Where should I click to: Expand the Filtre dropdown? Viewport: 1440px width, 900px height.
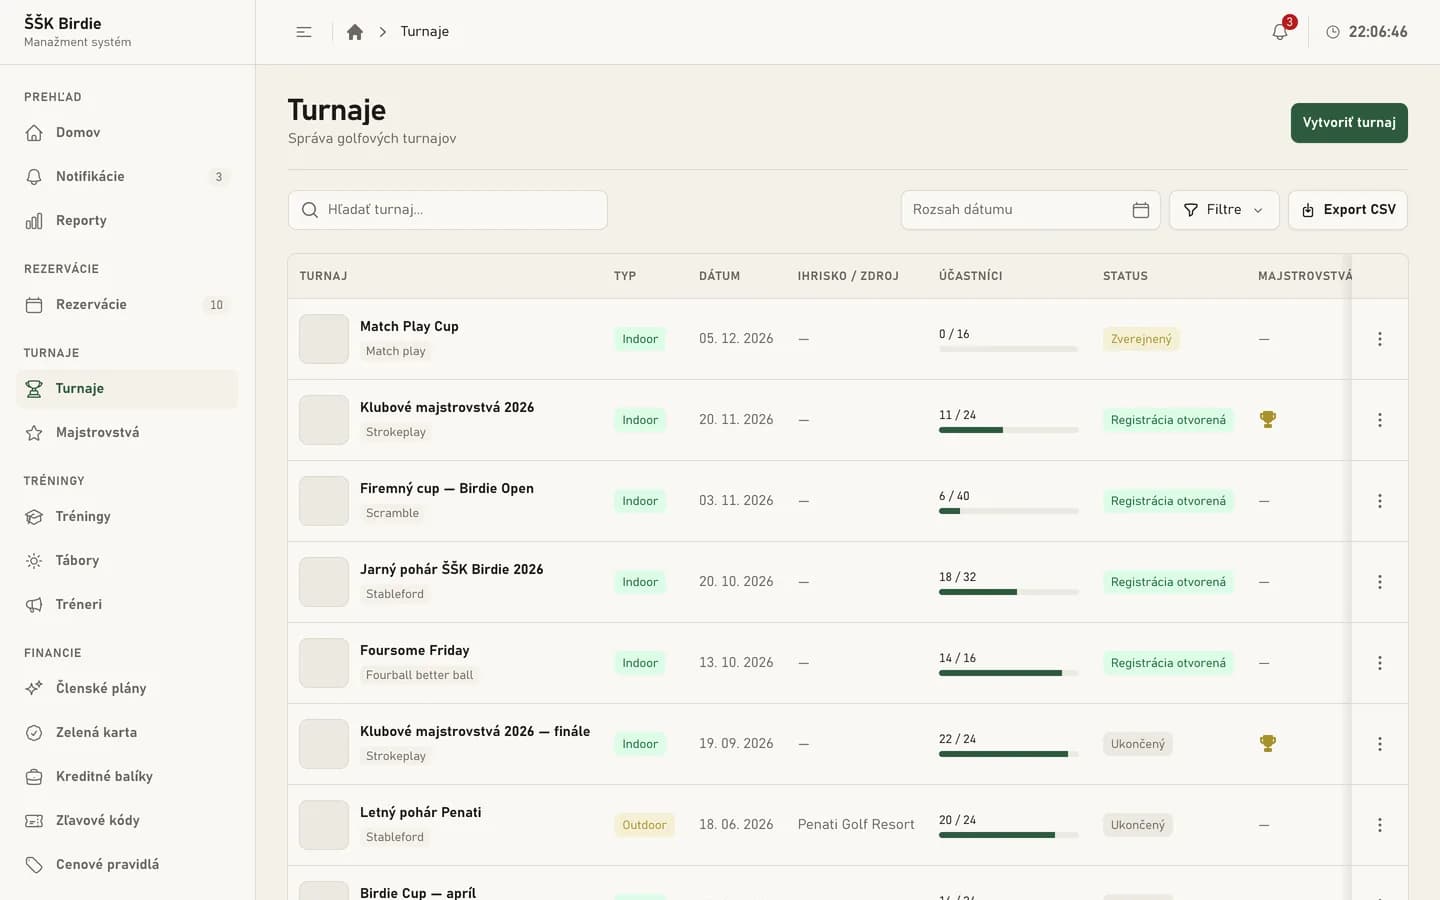coord(1224,210)
